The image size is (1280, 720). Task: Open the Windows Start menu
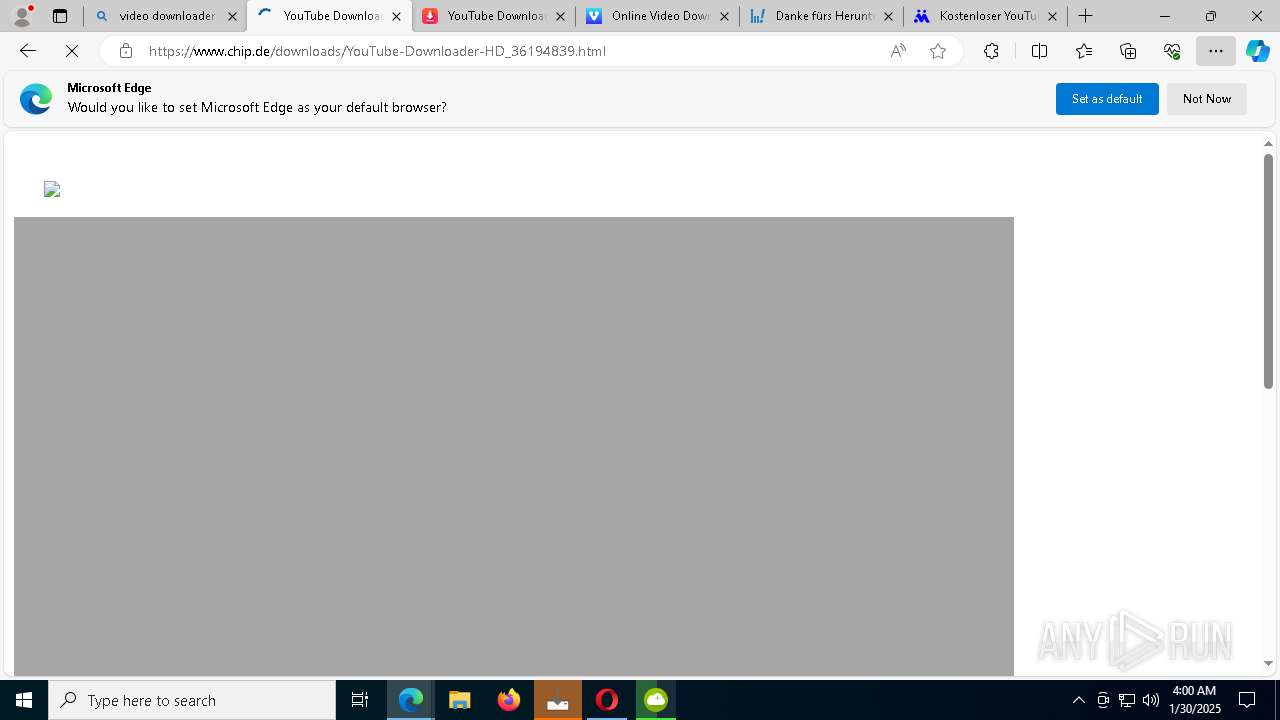click(x=24, y=700)
